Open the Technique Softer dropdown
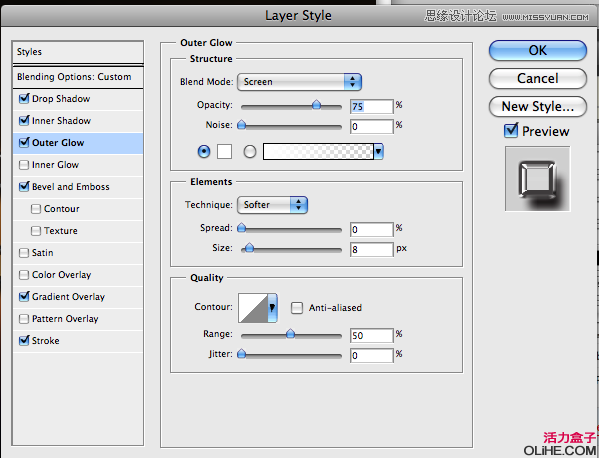The height and width of the screenshot is (458, 599). click(x=272, y=205)
